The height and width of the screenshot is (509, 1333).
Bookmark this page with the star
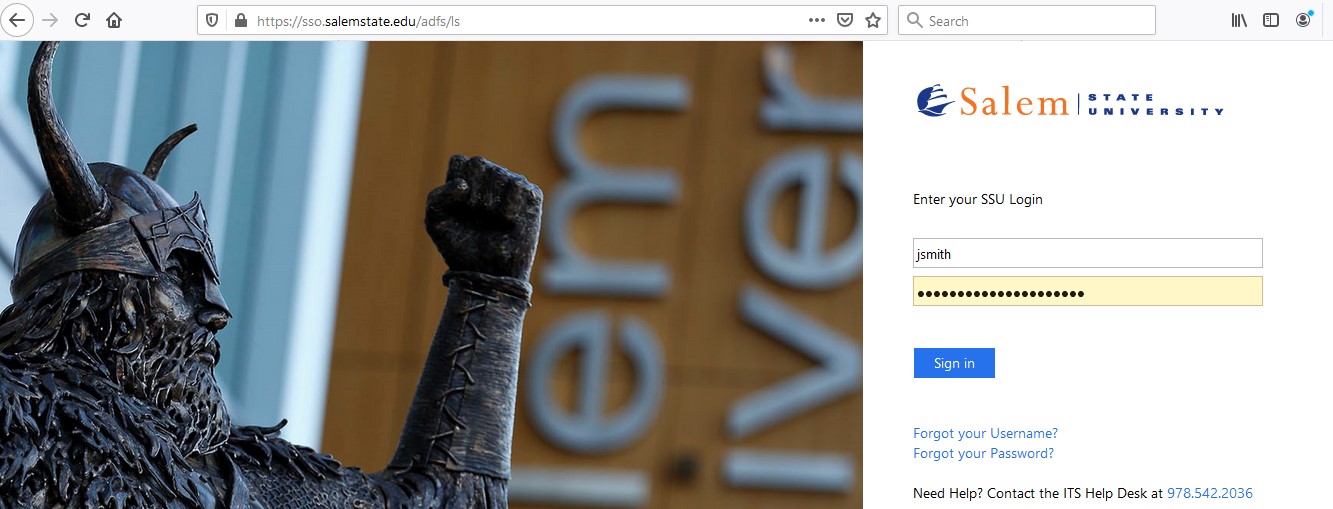click(873, 20)
